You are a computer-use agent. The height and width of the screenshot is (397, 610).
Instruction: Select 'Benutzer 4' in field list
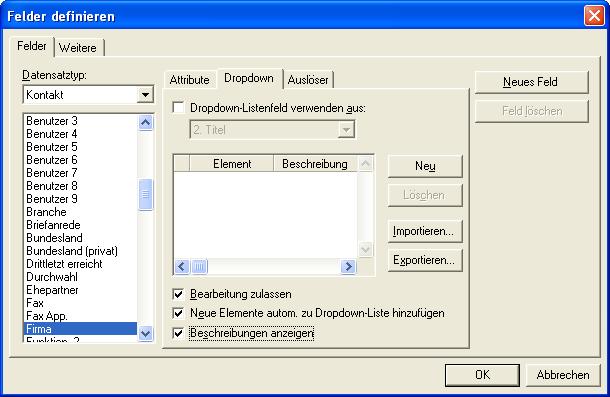tap(80, 134)
